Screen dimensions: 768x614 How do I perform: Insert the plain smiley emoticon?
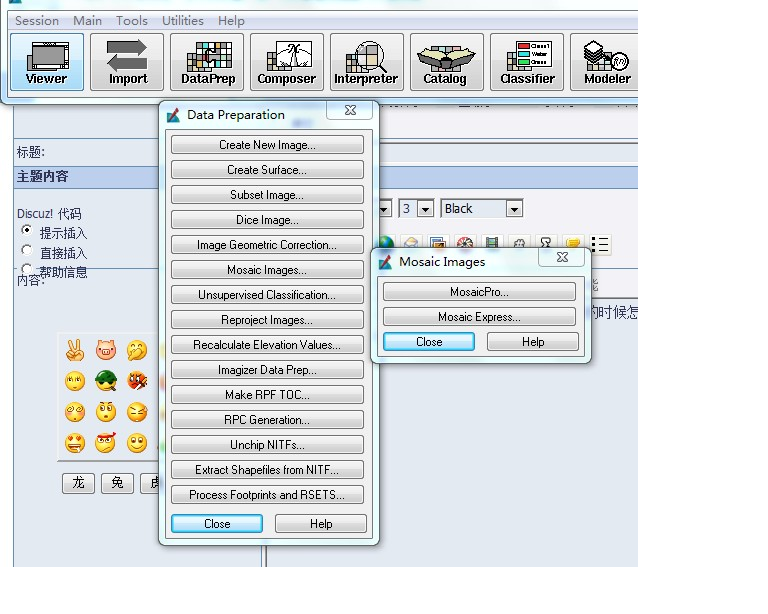[x=137, y=443]
